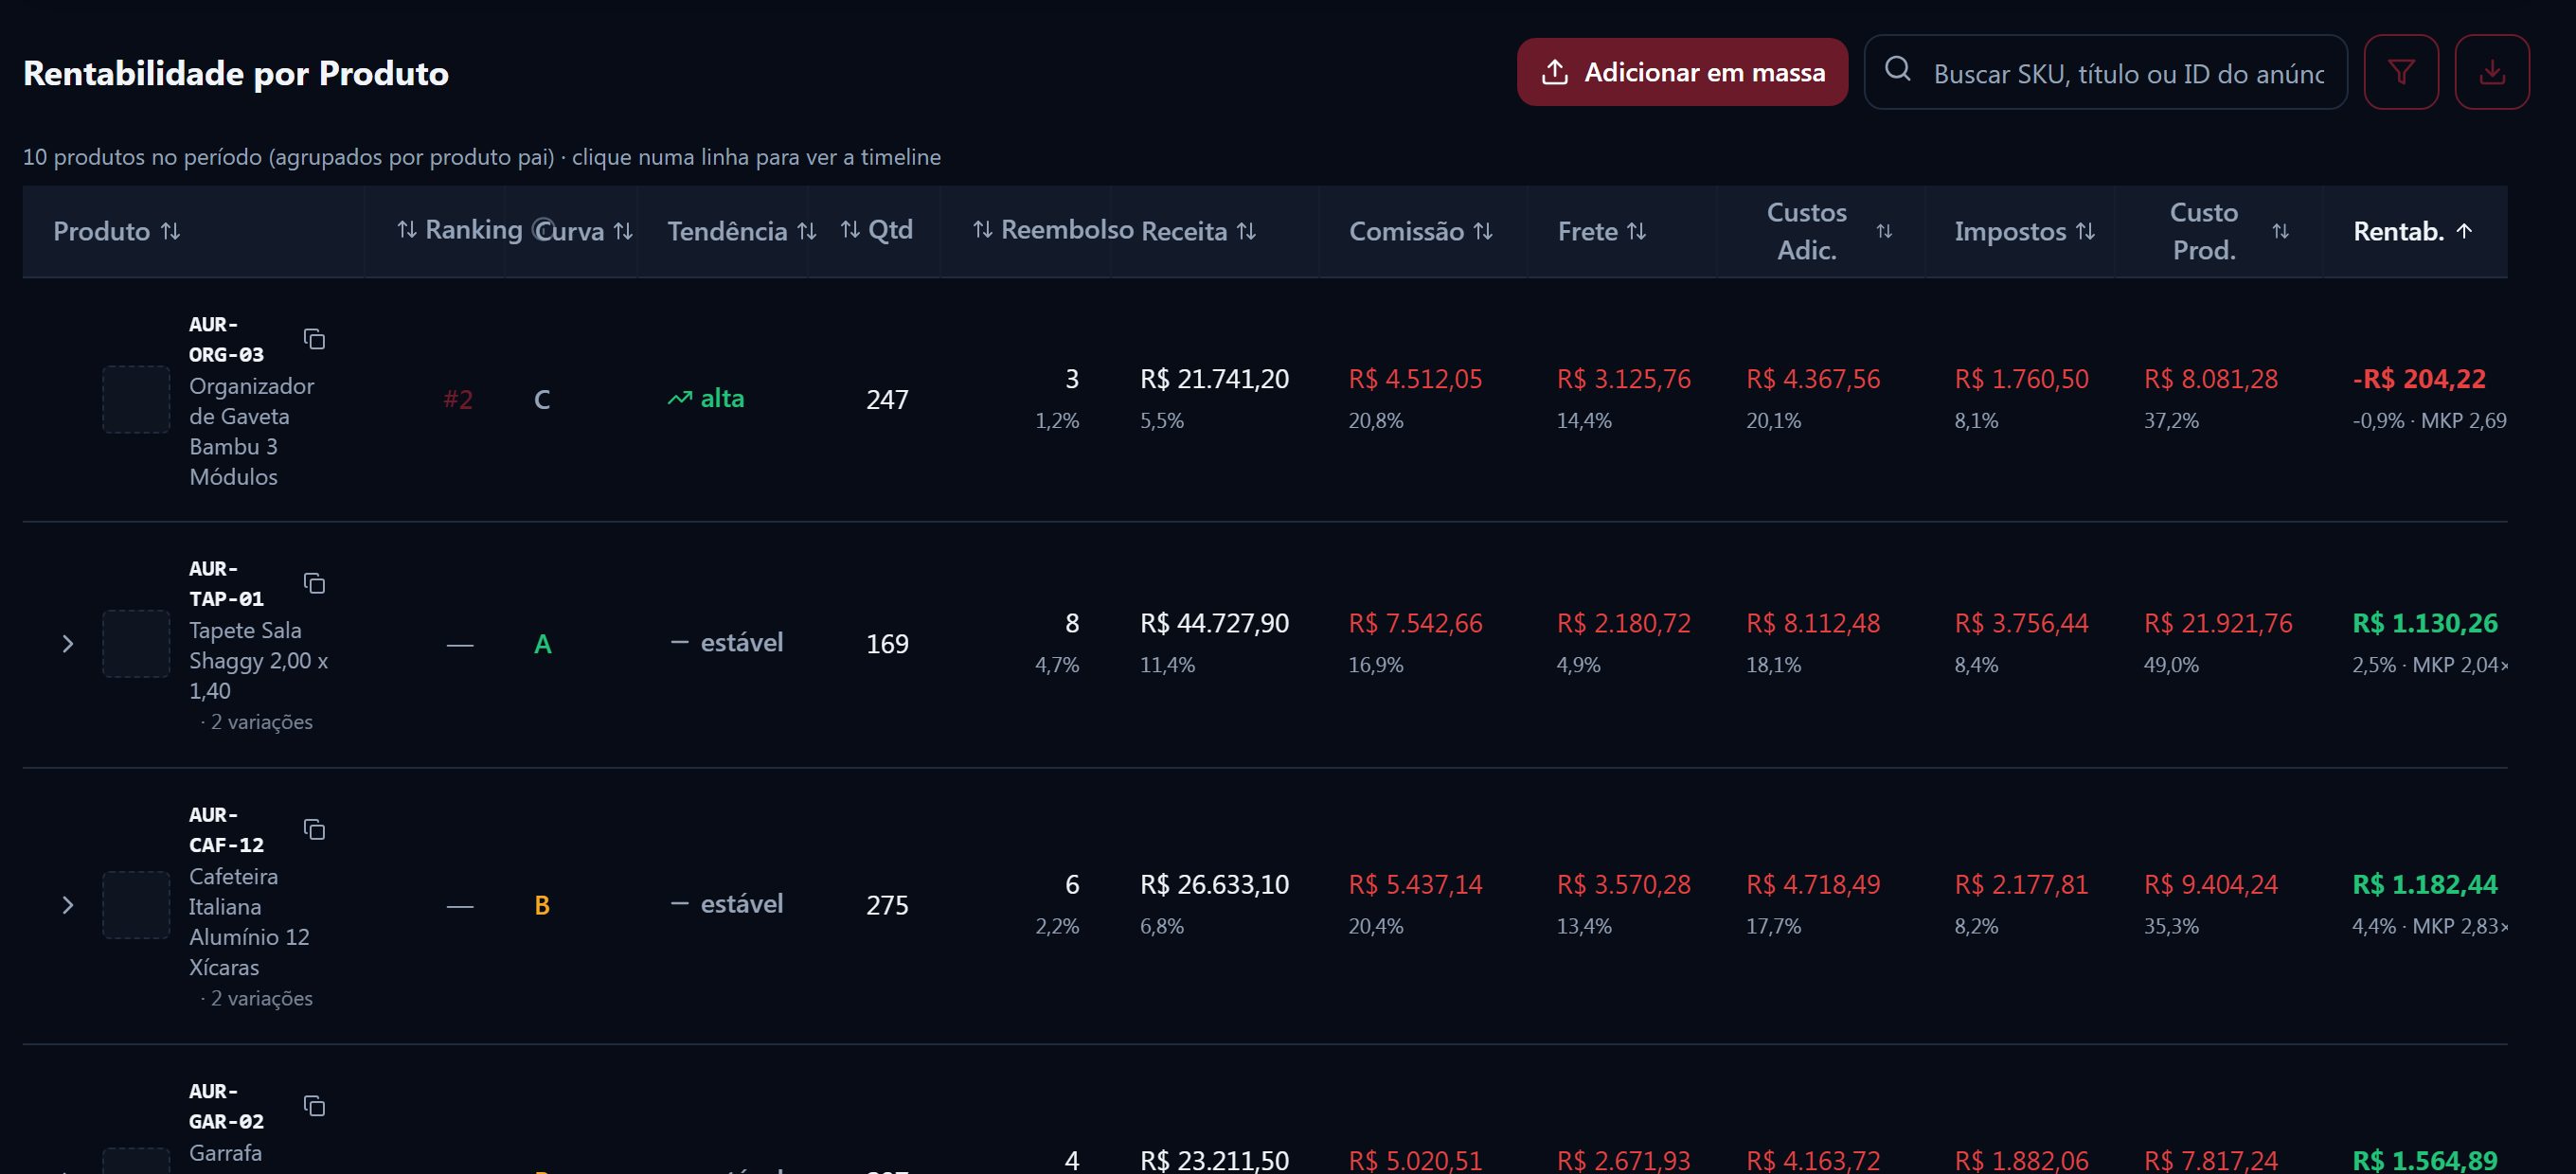Image resolution: width=2576 pixels, height=1174 pixels.
Task: Sort by Frete column
Action: pos(1602,231)
